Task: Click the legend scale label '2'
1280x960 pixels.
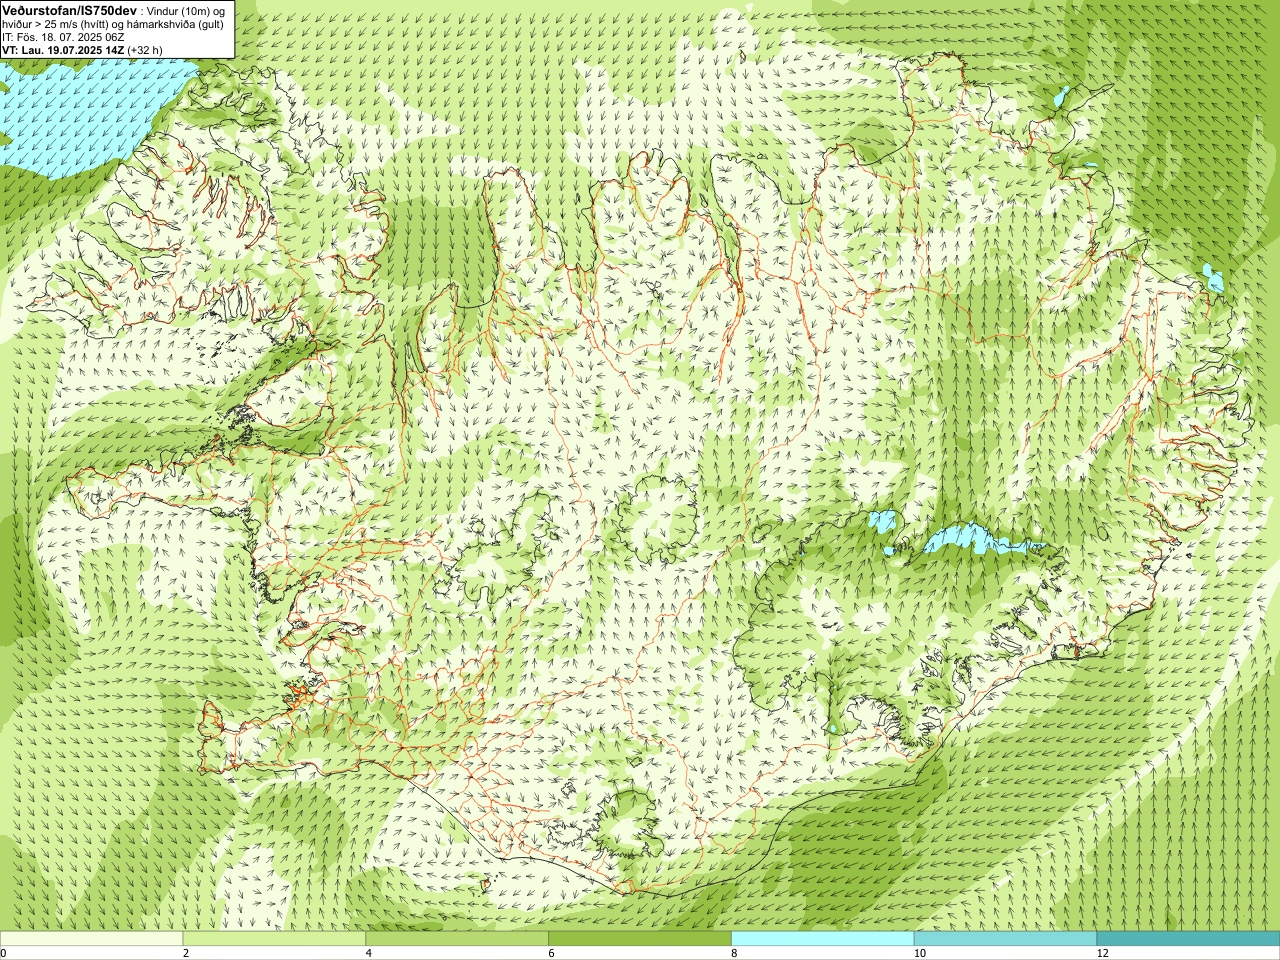Action: [x=186, y=953]
